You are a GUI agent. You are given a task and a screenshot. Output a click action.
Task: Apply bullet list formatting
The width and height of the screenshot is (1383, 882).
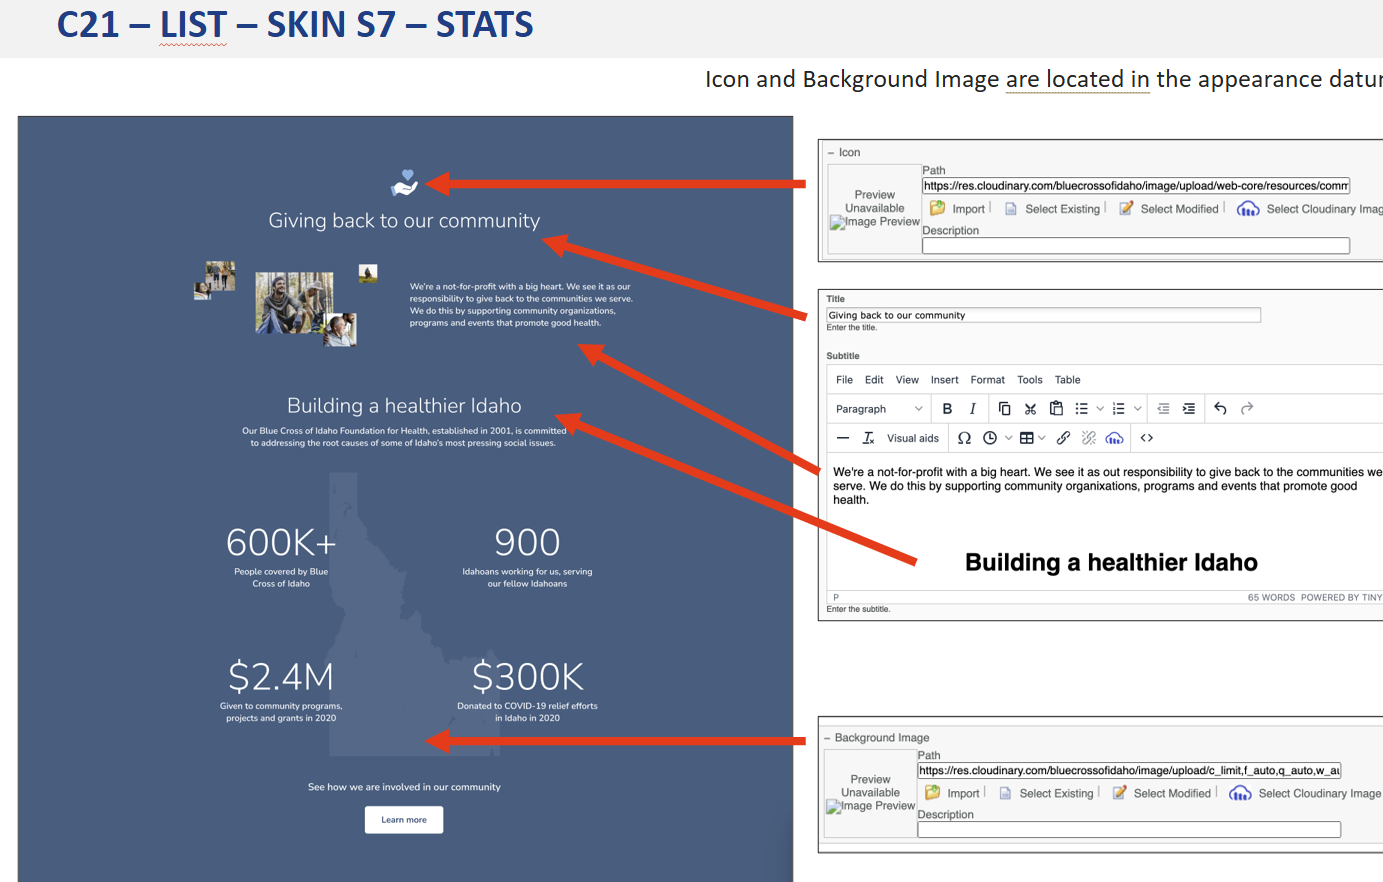1081,409
